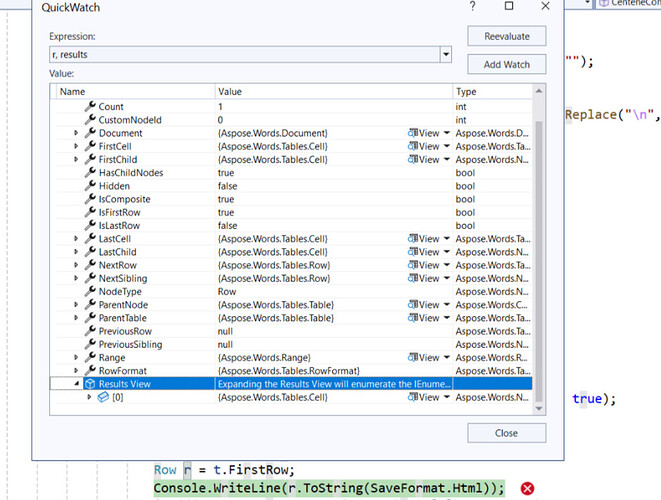Click the Reevaluate button
This screenshot has height=500, width=661.
point(506,36)
